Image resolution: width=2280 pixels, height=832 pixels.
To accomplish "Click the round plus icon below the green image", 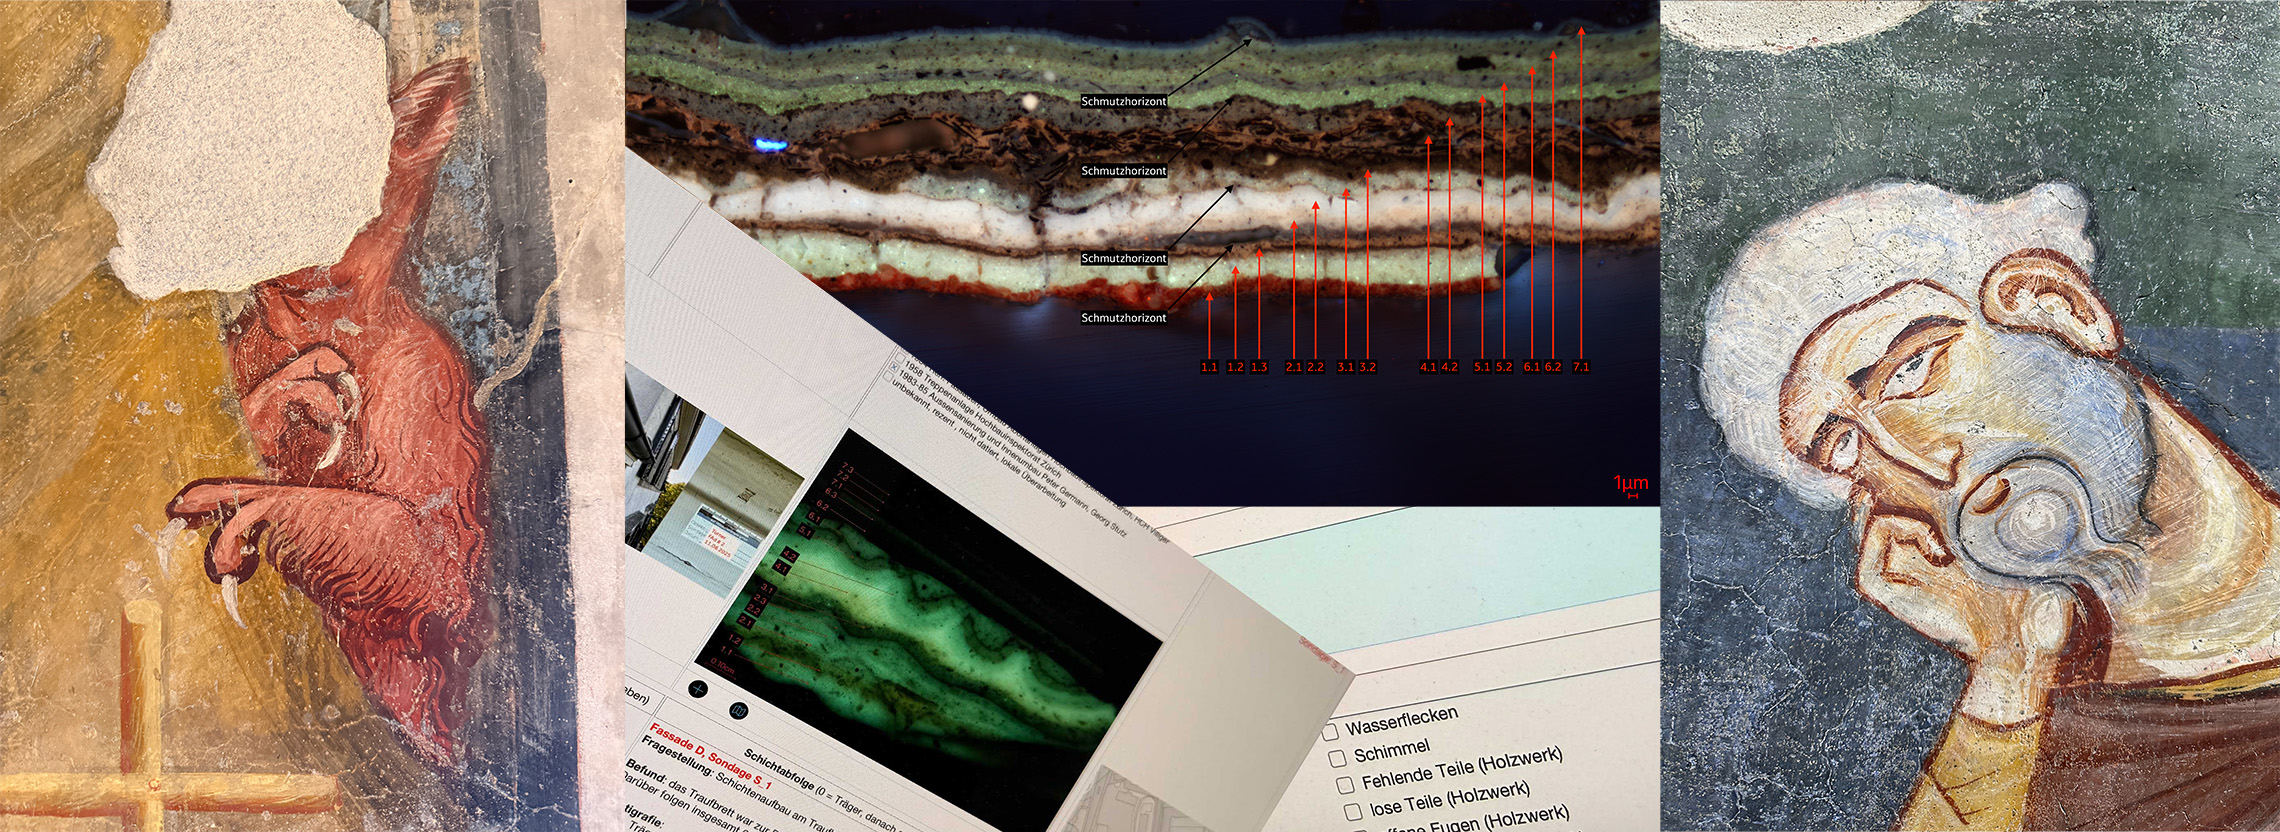I will (x=698, y=689).
